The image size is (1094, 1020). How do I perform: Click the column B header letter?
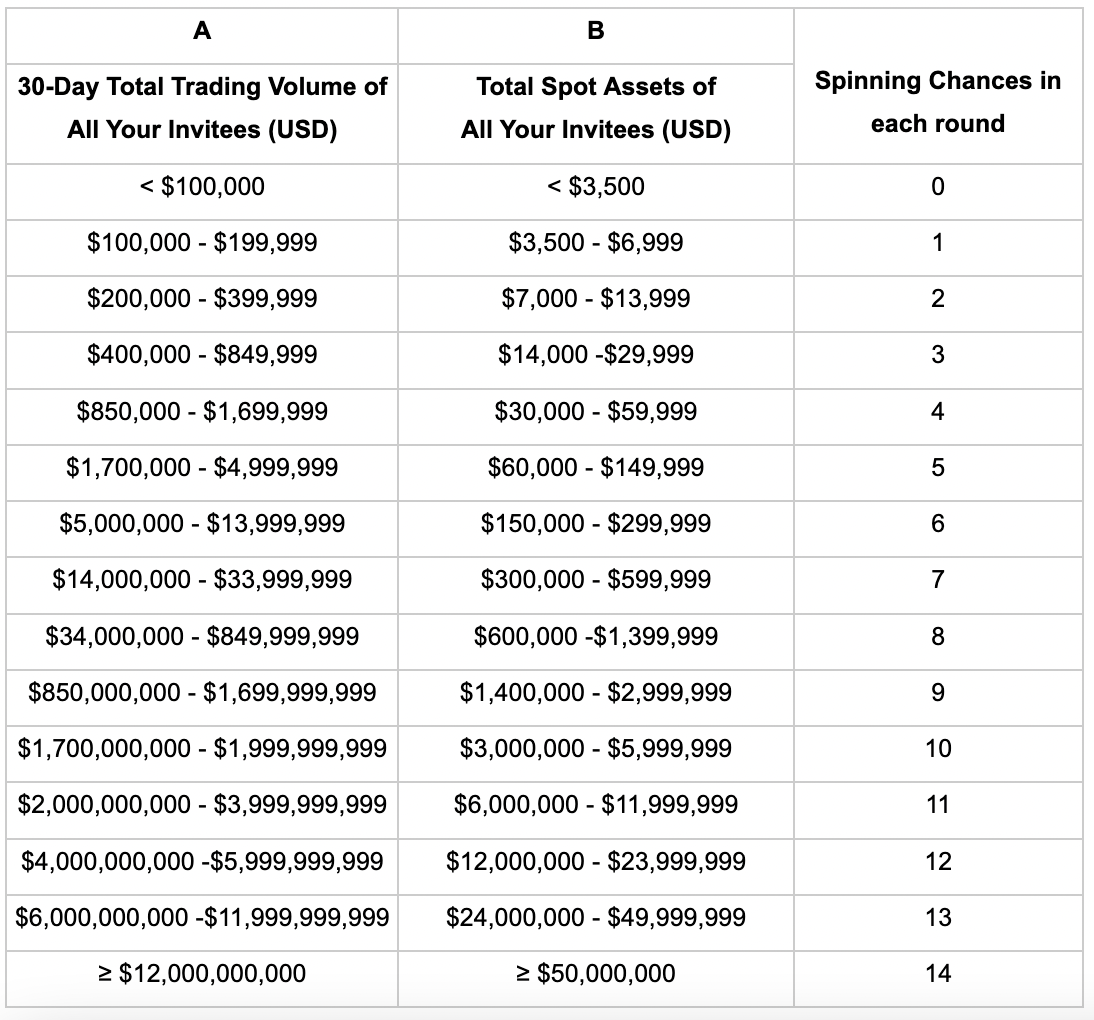pos(595,31)
